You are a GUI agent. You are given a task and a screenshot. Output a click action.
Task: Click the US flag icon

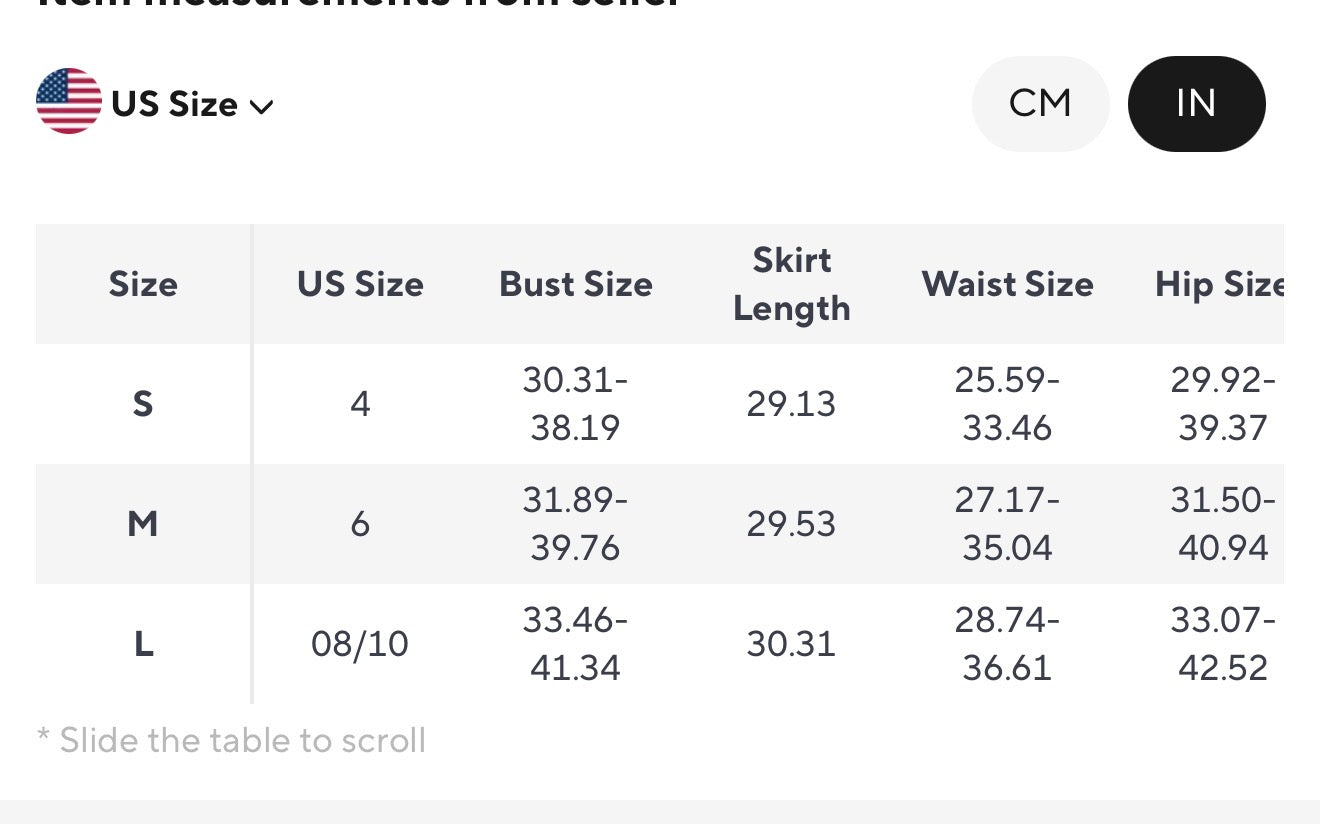[x=68, y=101]
